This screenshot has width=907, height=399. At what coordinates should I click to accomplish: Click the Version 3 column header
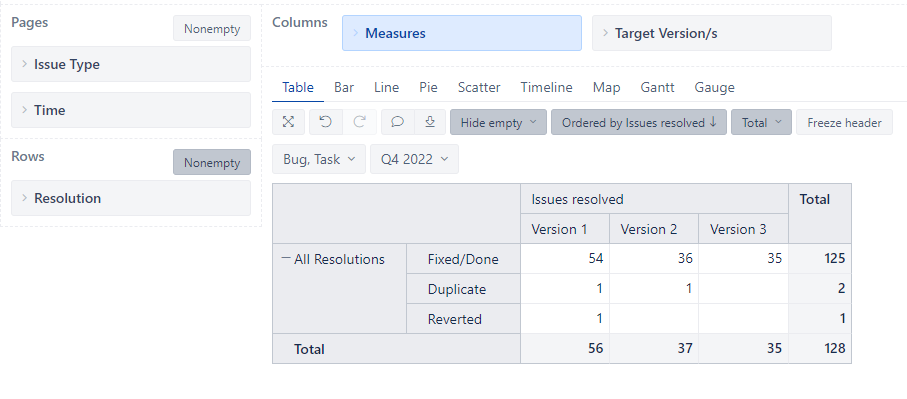tap(743, 229)
